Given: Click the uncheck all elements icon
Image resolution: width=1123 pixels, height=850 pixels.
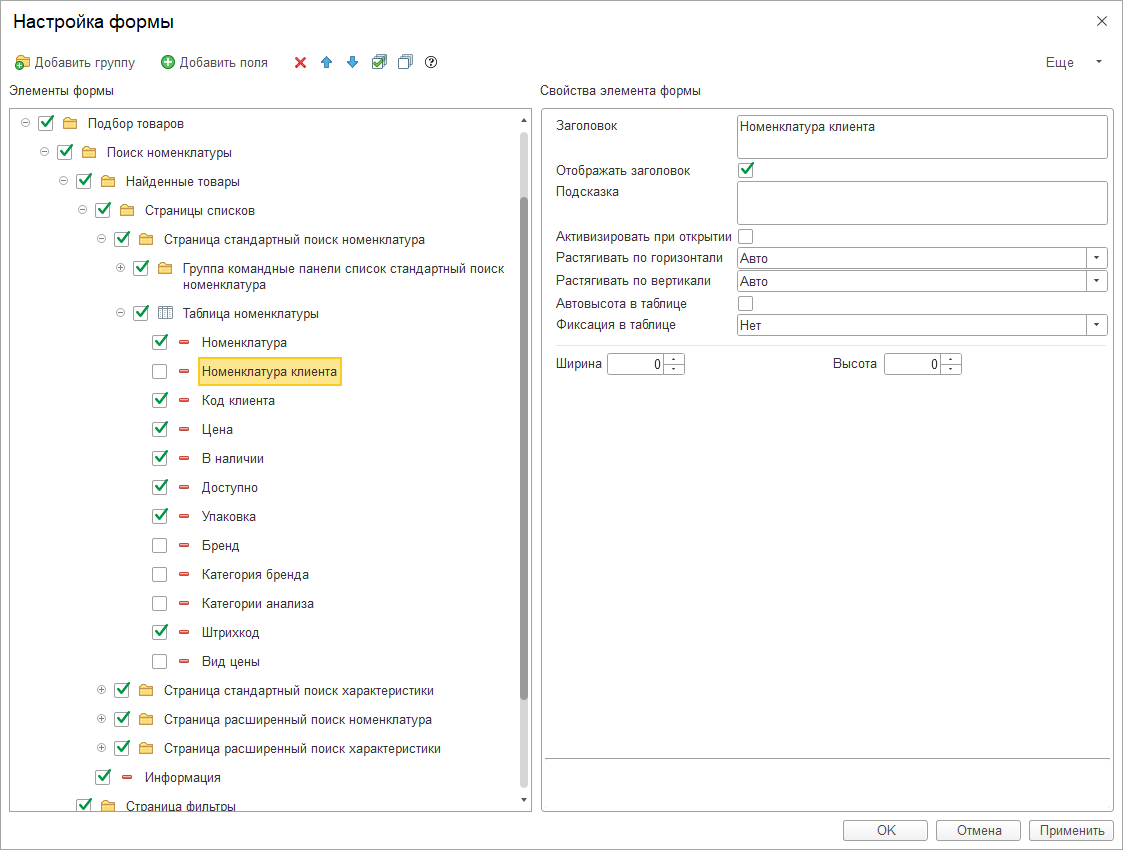Looking at the screenshot, I should click(x=405, y=63).
